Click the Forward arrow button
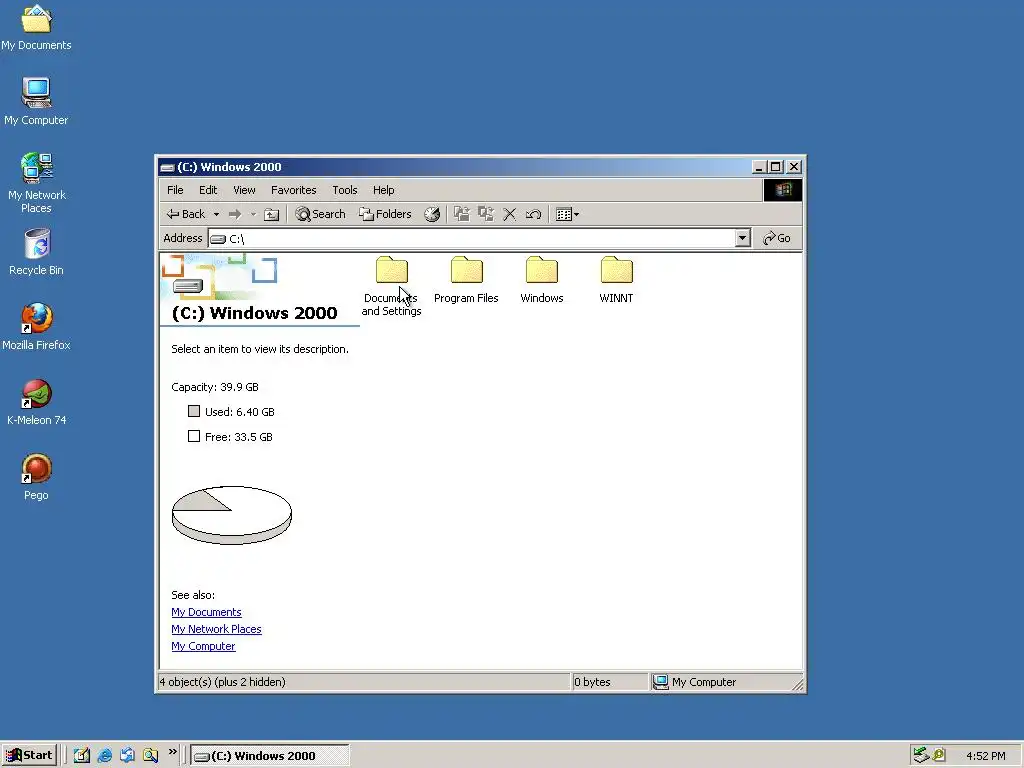Viewport: 1024px width, 768px height. pos(235,214)
